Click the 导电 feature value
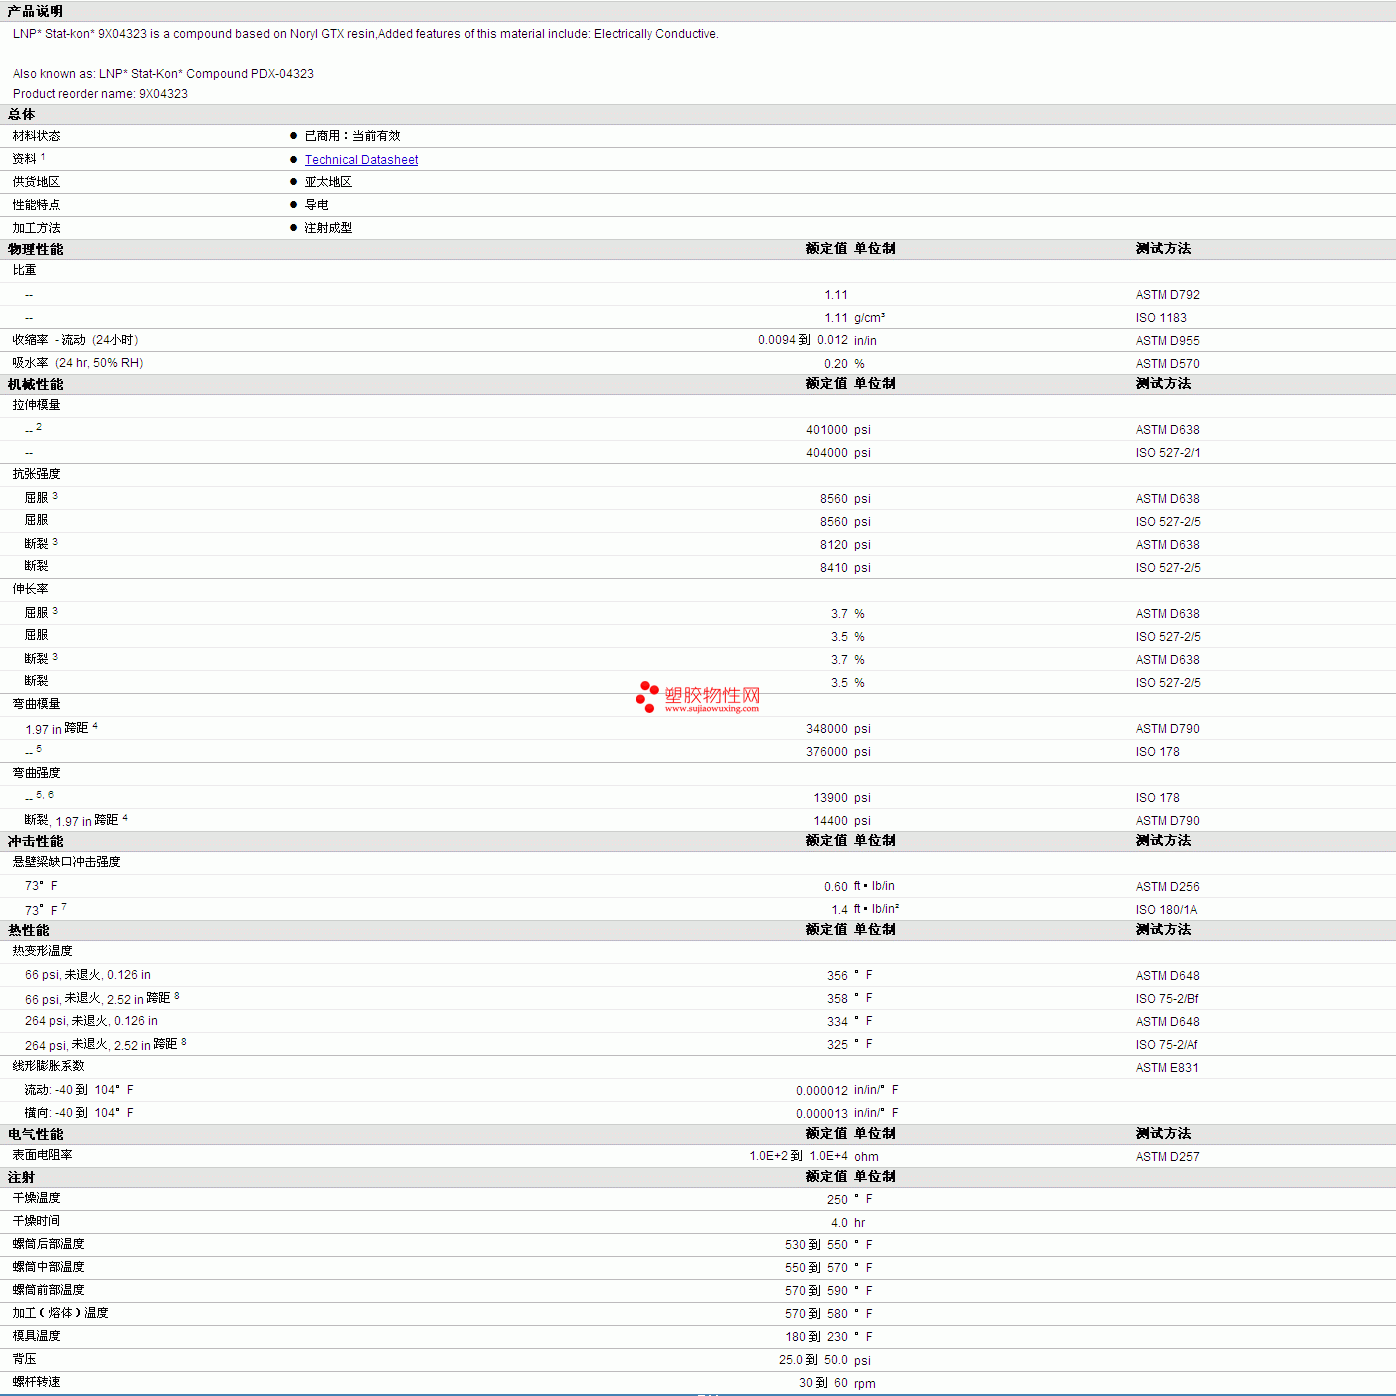The width and height of the screenshot is (1396, 1396). click(316, 205)
